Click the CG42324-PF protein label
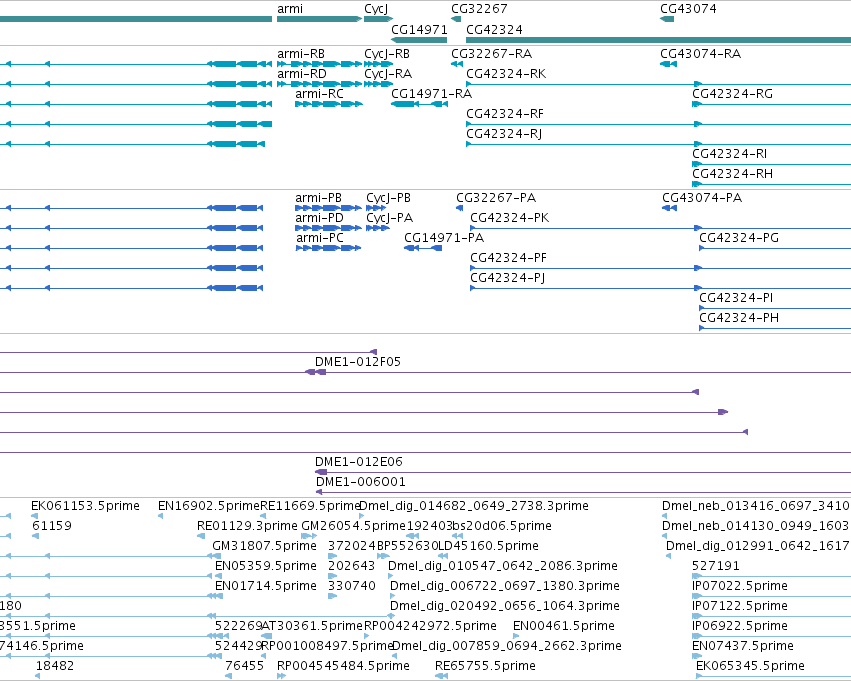The image size is (851, 681). click(508, 258)
